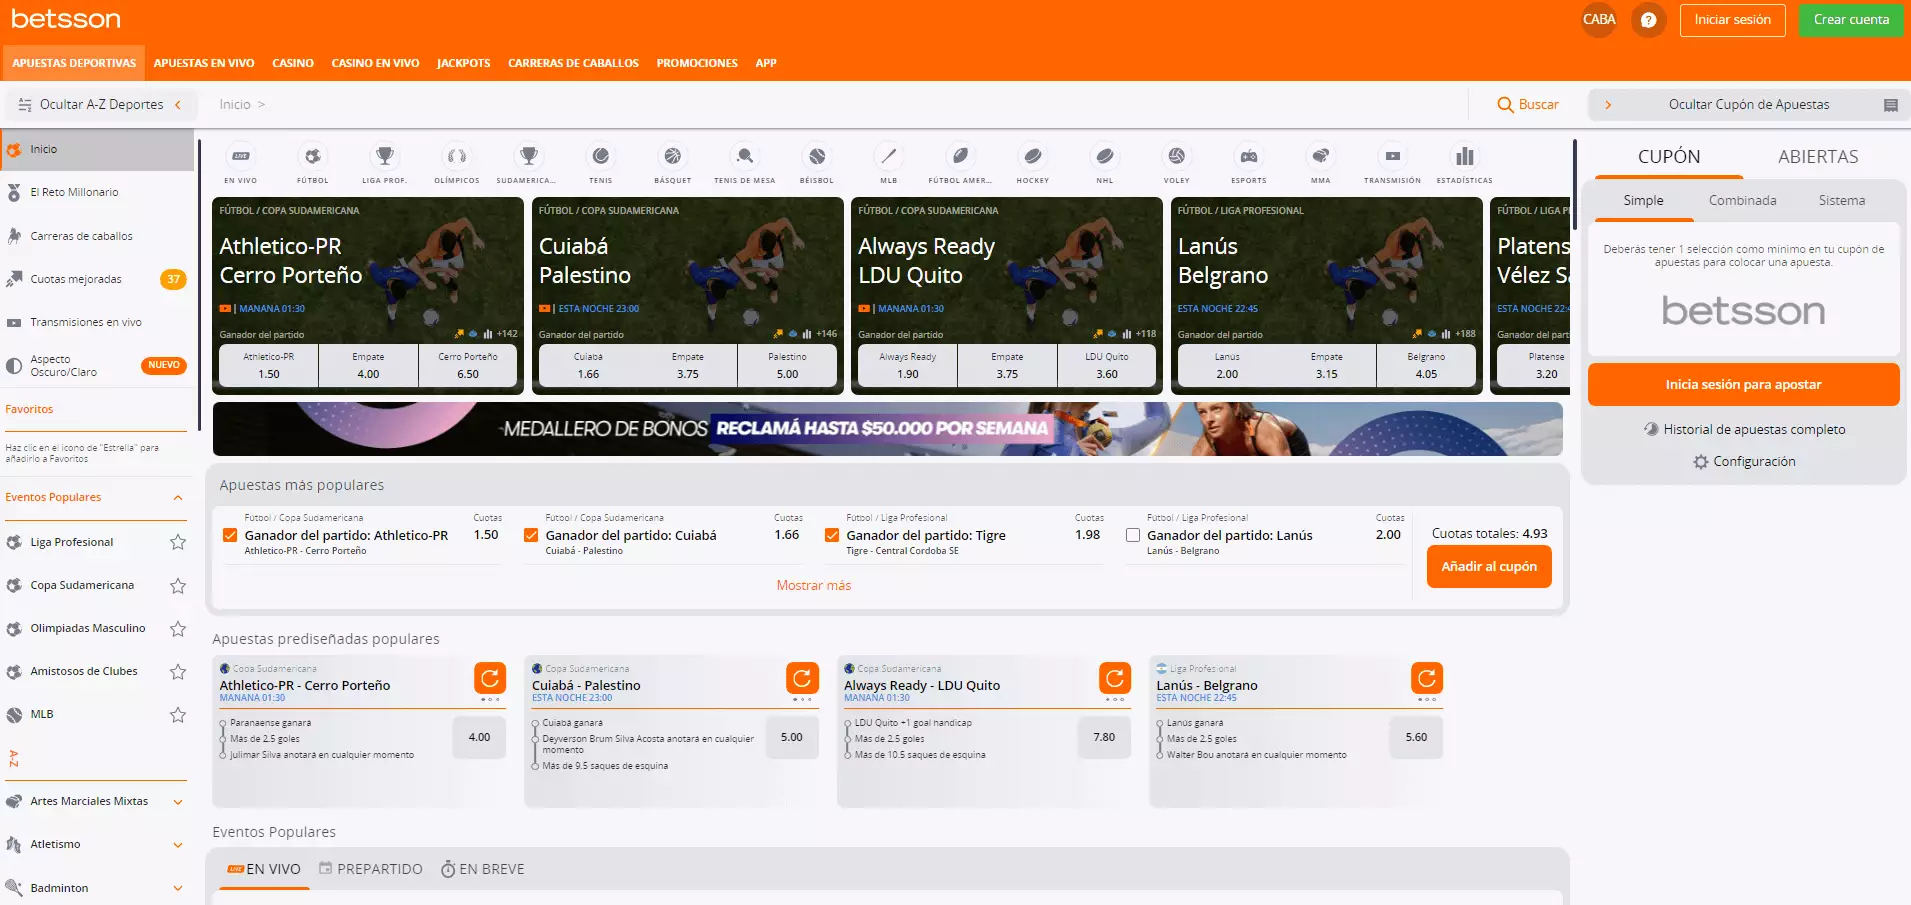Image resolution: width=1911 pixels, height=905 pixels.
Task: Switch to the Combinada tab
Action: (1742, 200)
